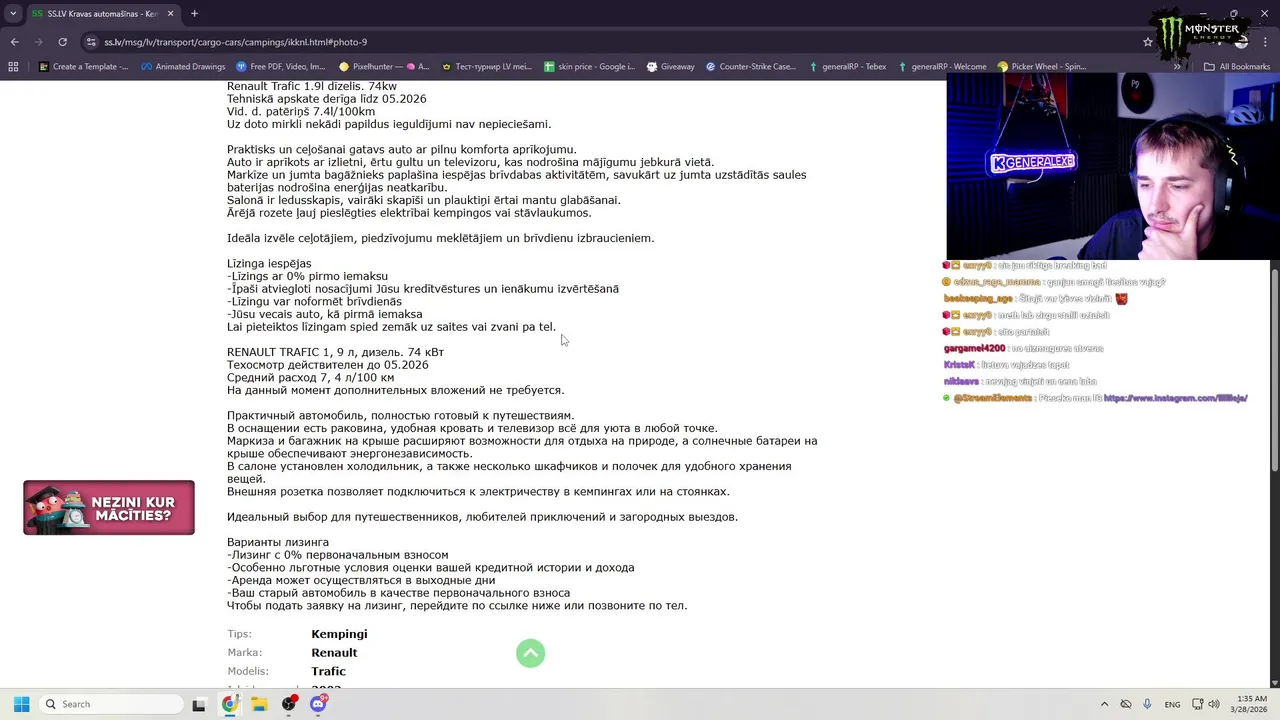
Task: Click the text 'RENAULT TRAFIC 1, 9 л, дизель. 74 кВт'
Action: tap(335, 352)
